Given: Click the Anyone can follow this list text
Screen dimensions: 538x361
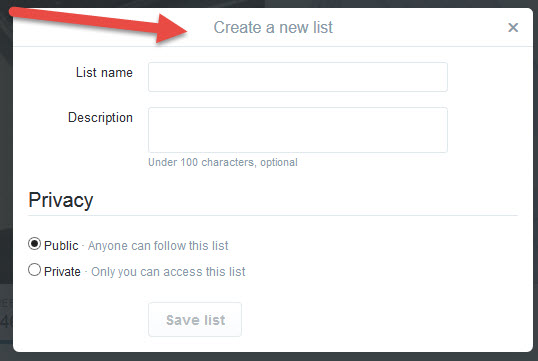Looking at the screenshot, I should pos(158,246).
